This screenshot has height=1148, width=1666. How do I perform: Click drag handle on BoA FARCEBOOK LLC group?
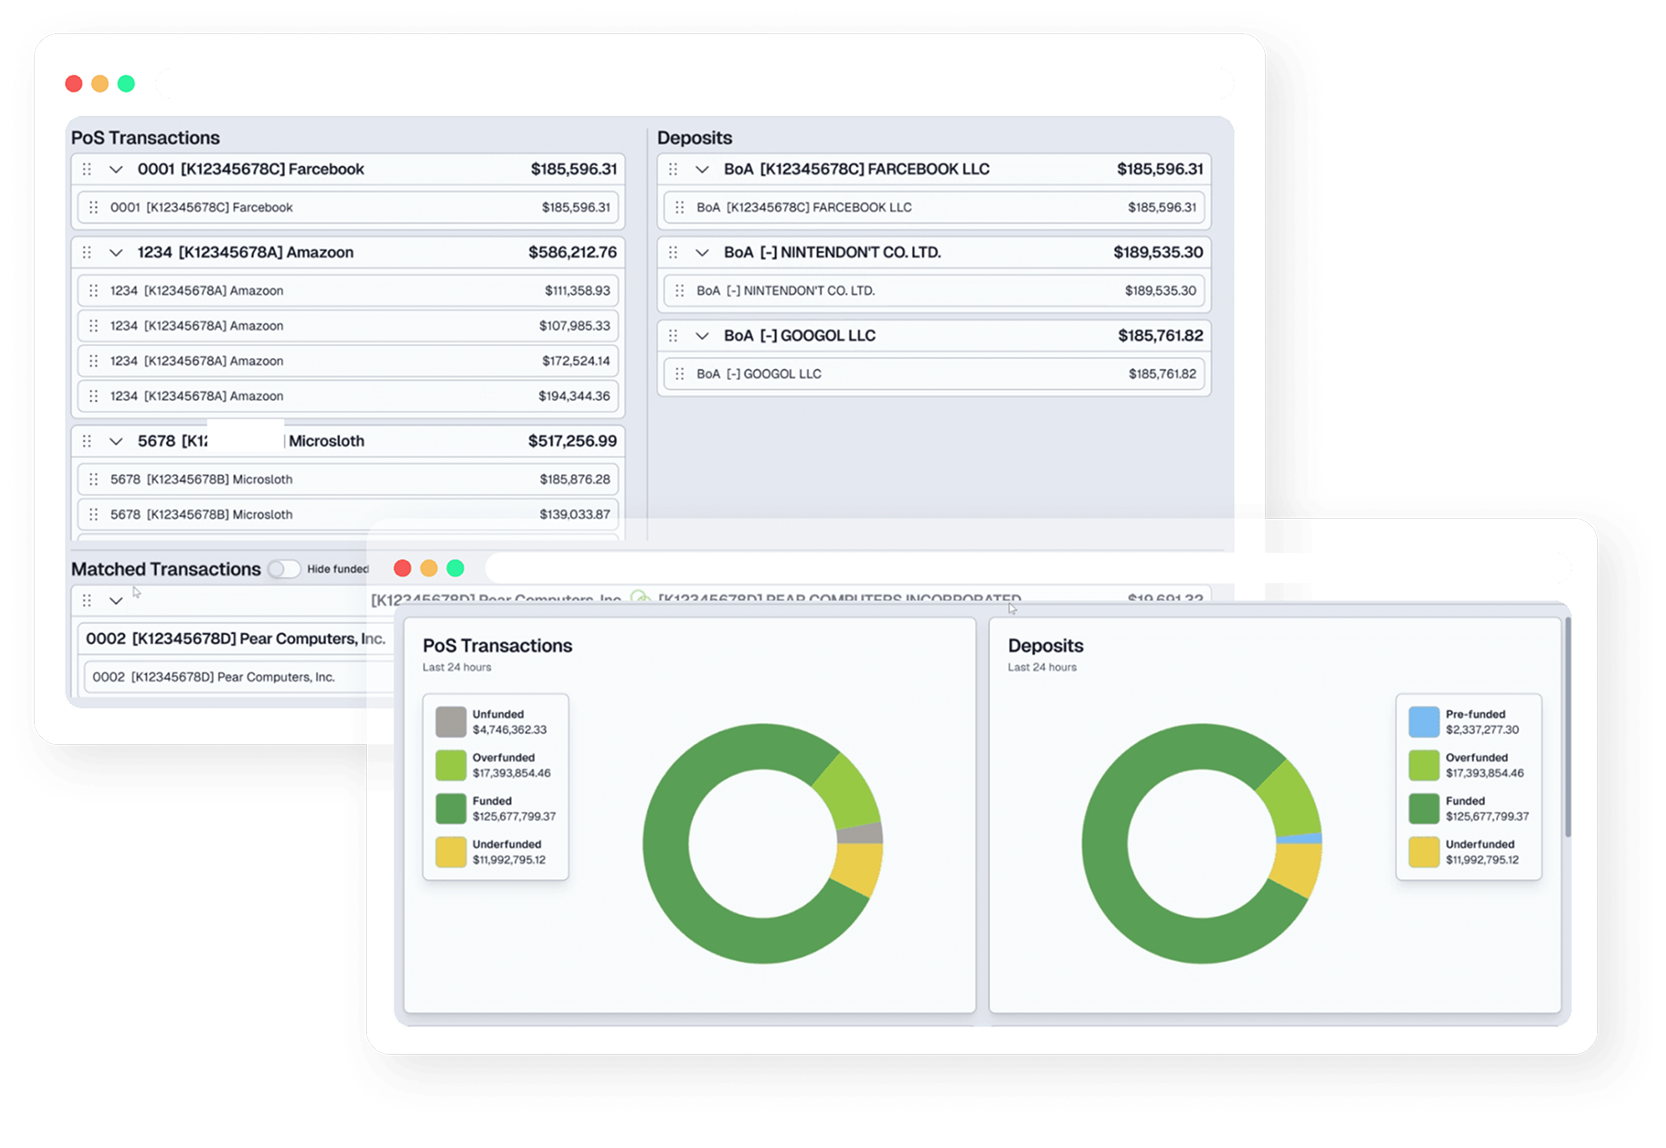(x=673, y=169)
